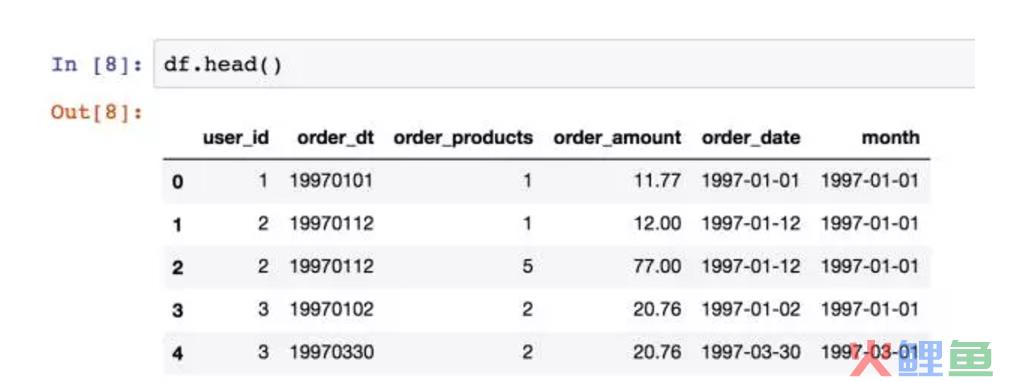1017x382 pixels.
Task: Select the Out[8] output prompt
Action: 97,112
